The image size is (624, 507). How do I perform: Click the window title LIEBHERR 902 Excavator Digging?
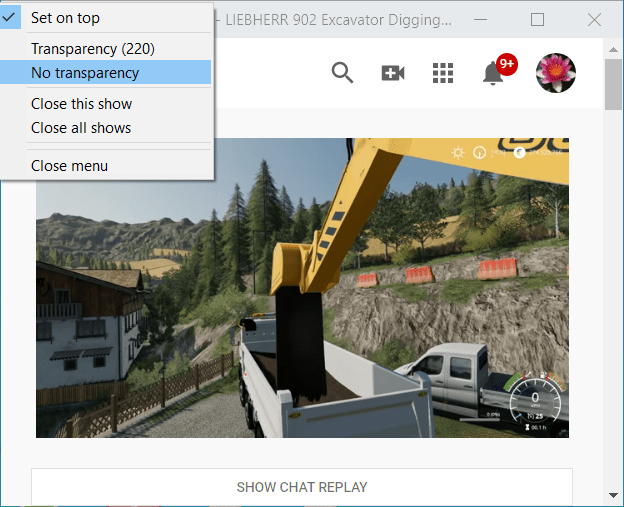tap(338, 20)
